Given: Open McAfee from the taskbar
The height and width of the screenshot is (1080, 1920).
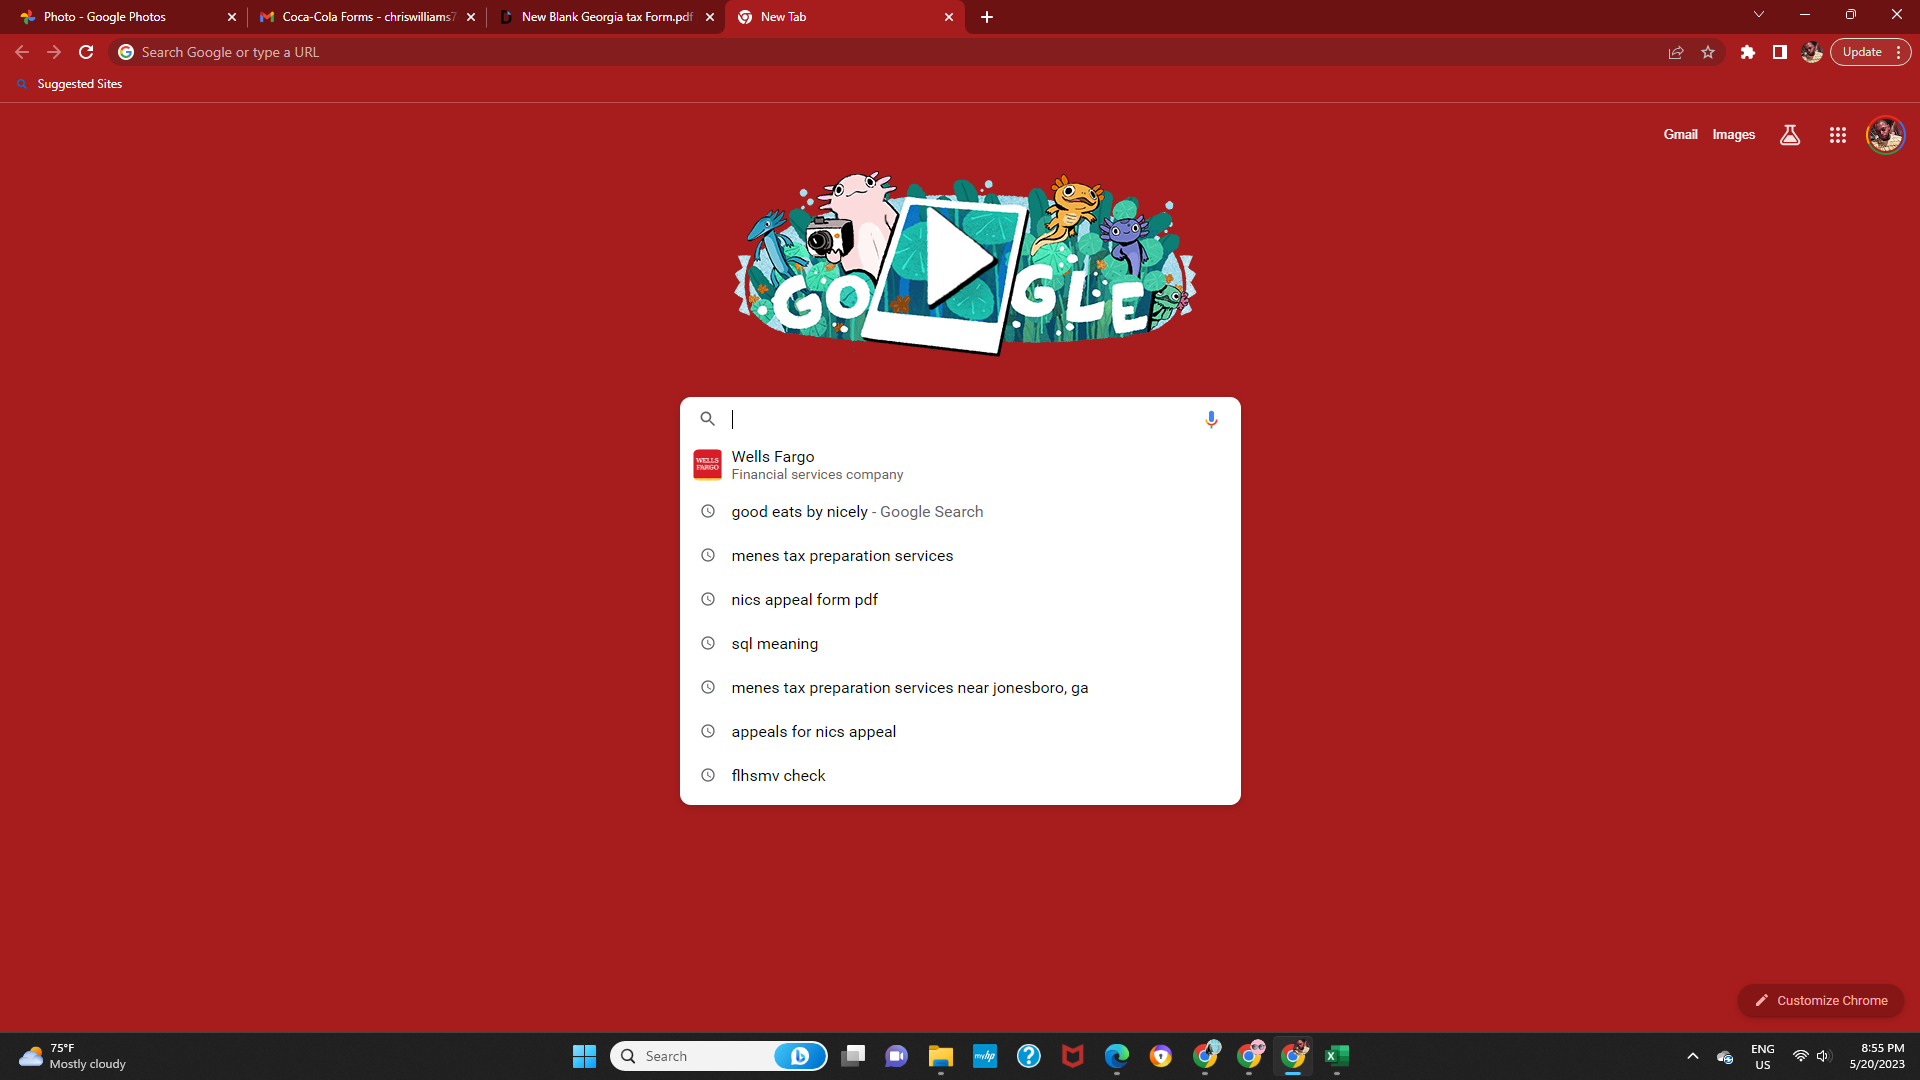Looking at the screenshot, I should [1073, 1056].
